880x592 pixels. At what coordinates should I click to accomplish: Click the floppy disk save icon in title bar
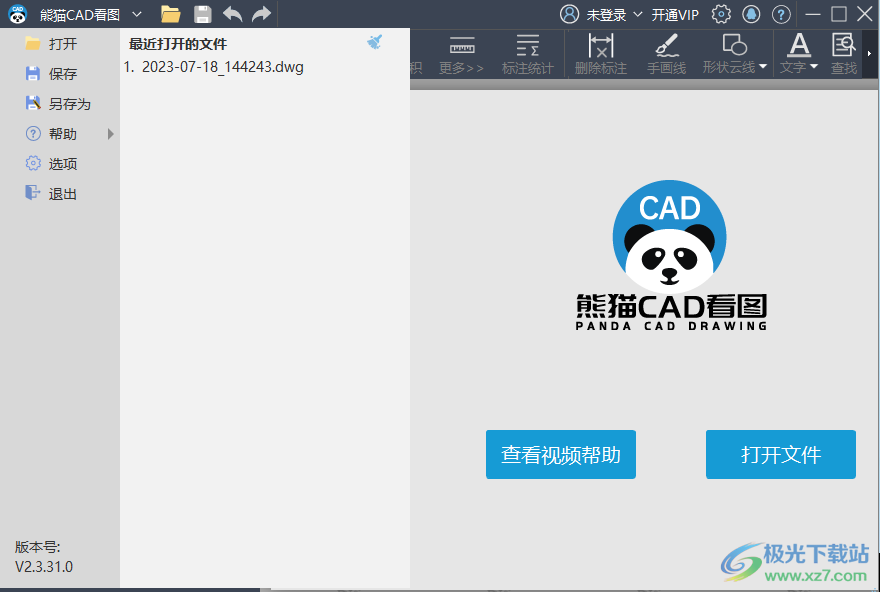(203, 14)
